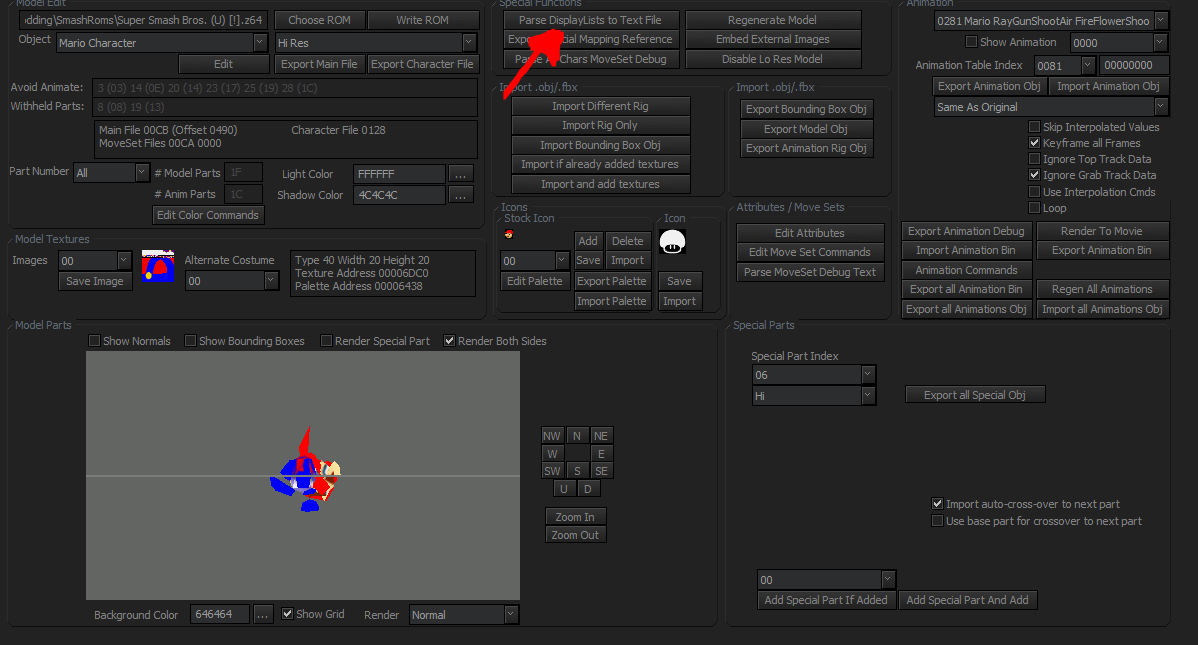Screen dimensions: 1198x645
Task: Click the E direction button
Action: click(x=601, y=453)
